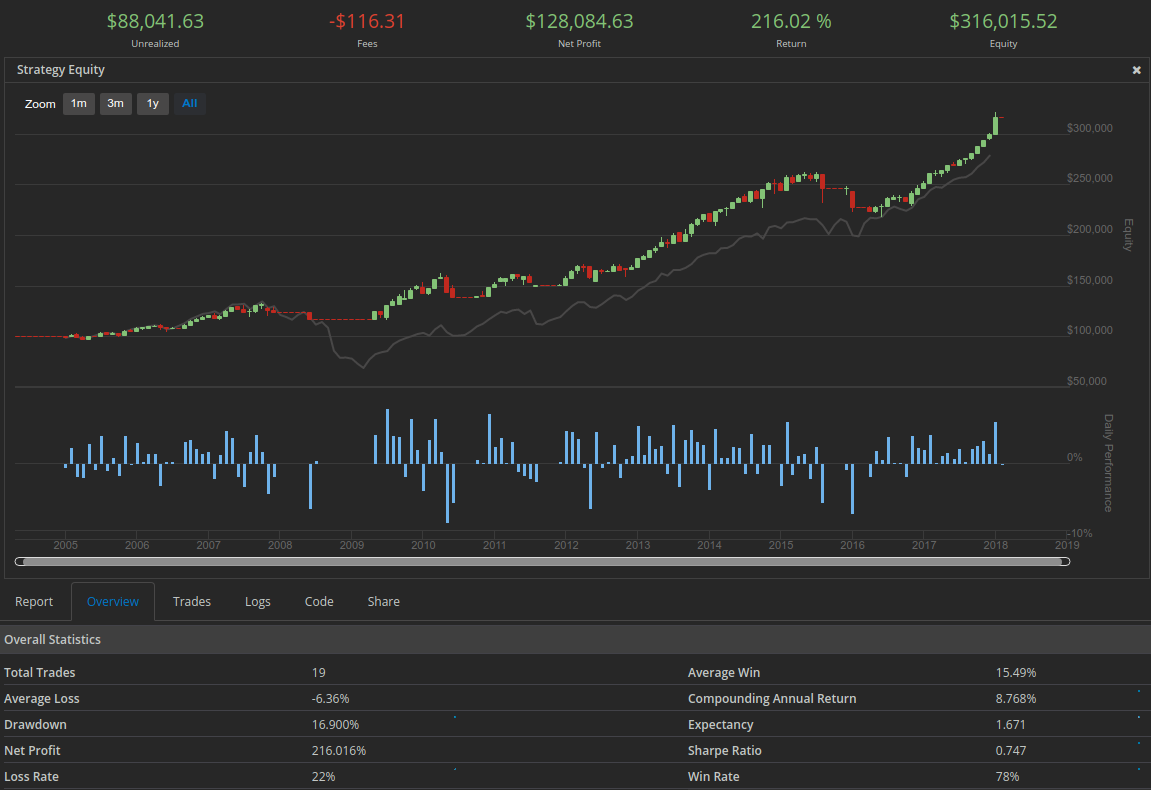Zoom the equity chart to 1y
Screen dimensions: 1151x790
pos(153,104)
